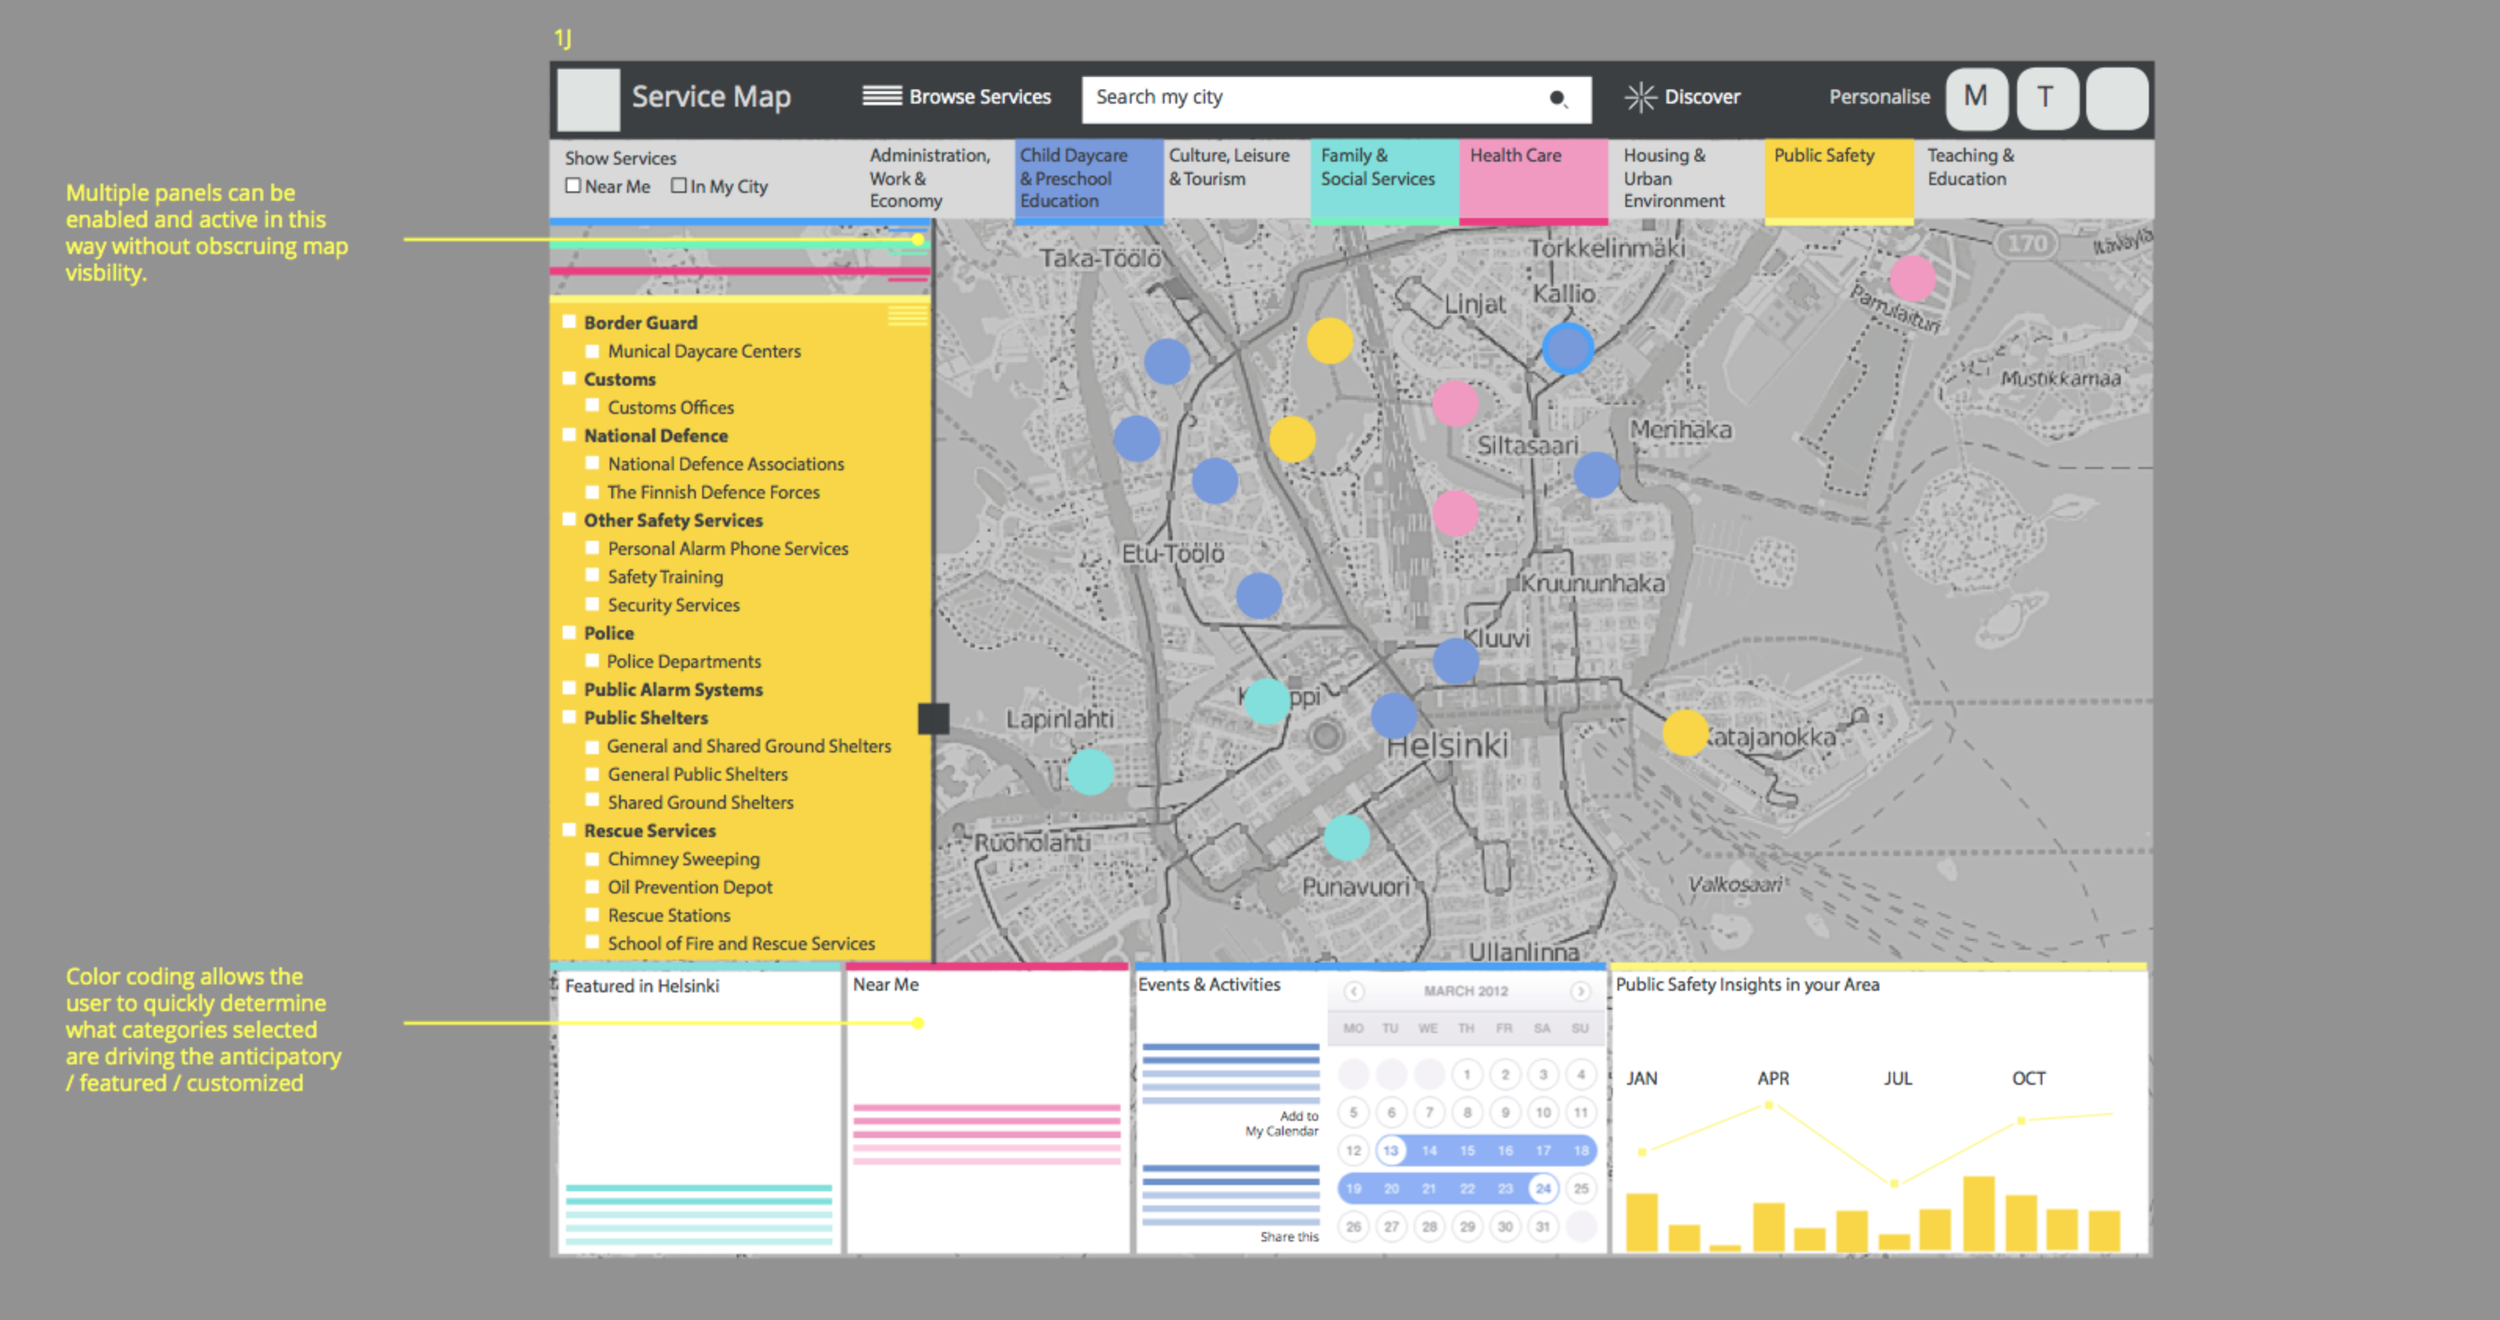Open Discover via the starburst icon

pos(1640,97)
